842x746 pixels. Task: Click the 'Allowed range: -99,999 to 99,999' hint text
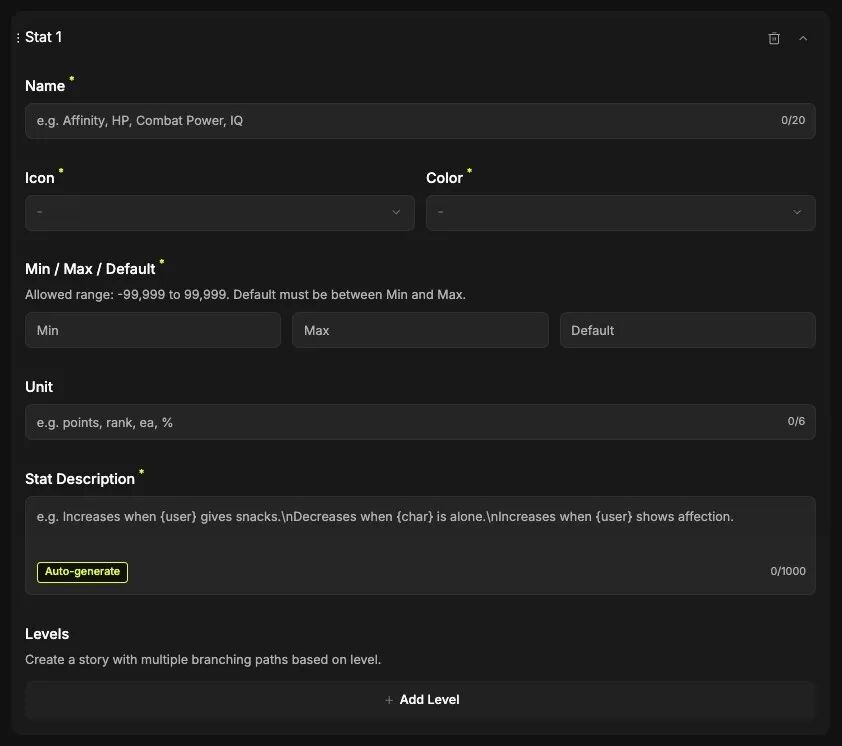click(x=245, y=295)
